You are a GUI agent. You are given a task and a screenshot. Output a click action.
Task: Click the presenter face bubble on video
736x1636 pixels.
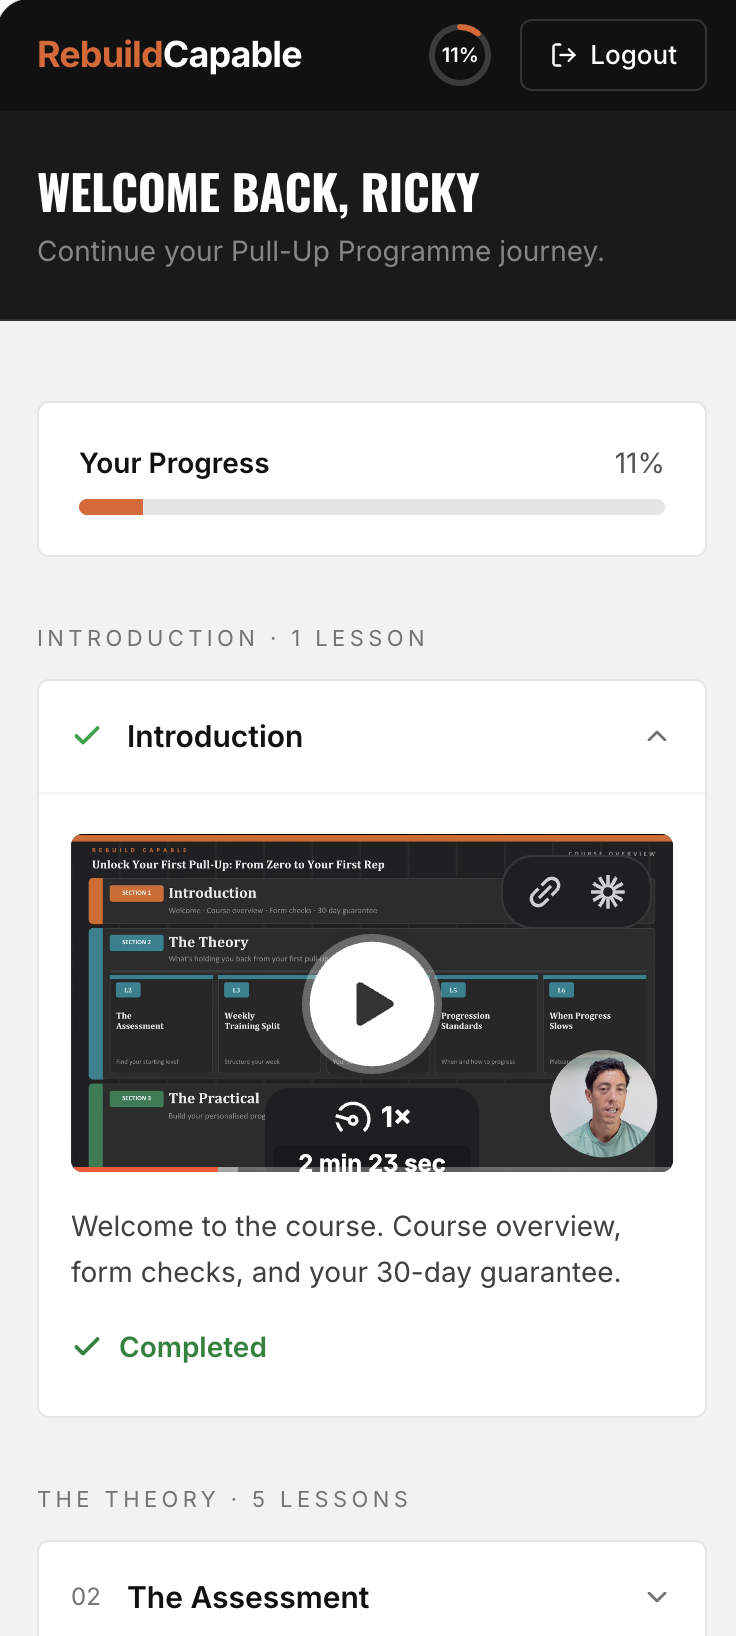click(603, 1104)
